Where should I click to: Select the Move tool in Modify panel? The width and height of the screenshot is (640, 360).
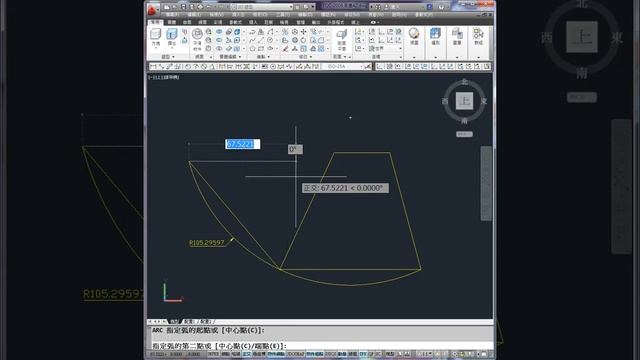(304, 32)
